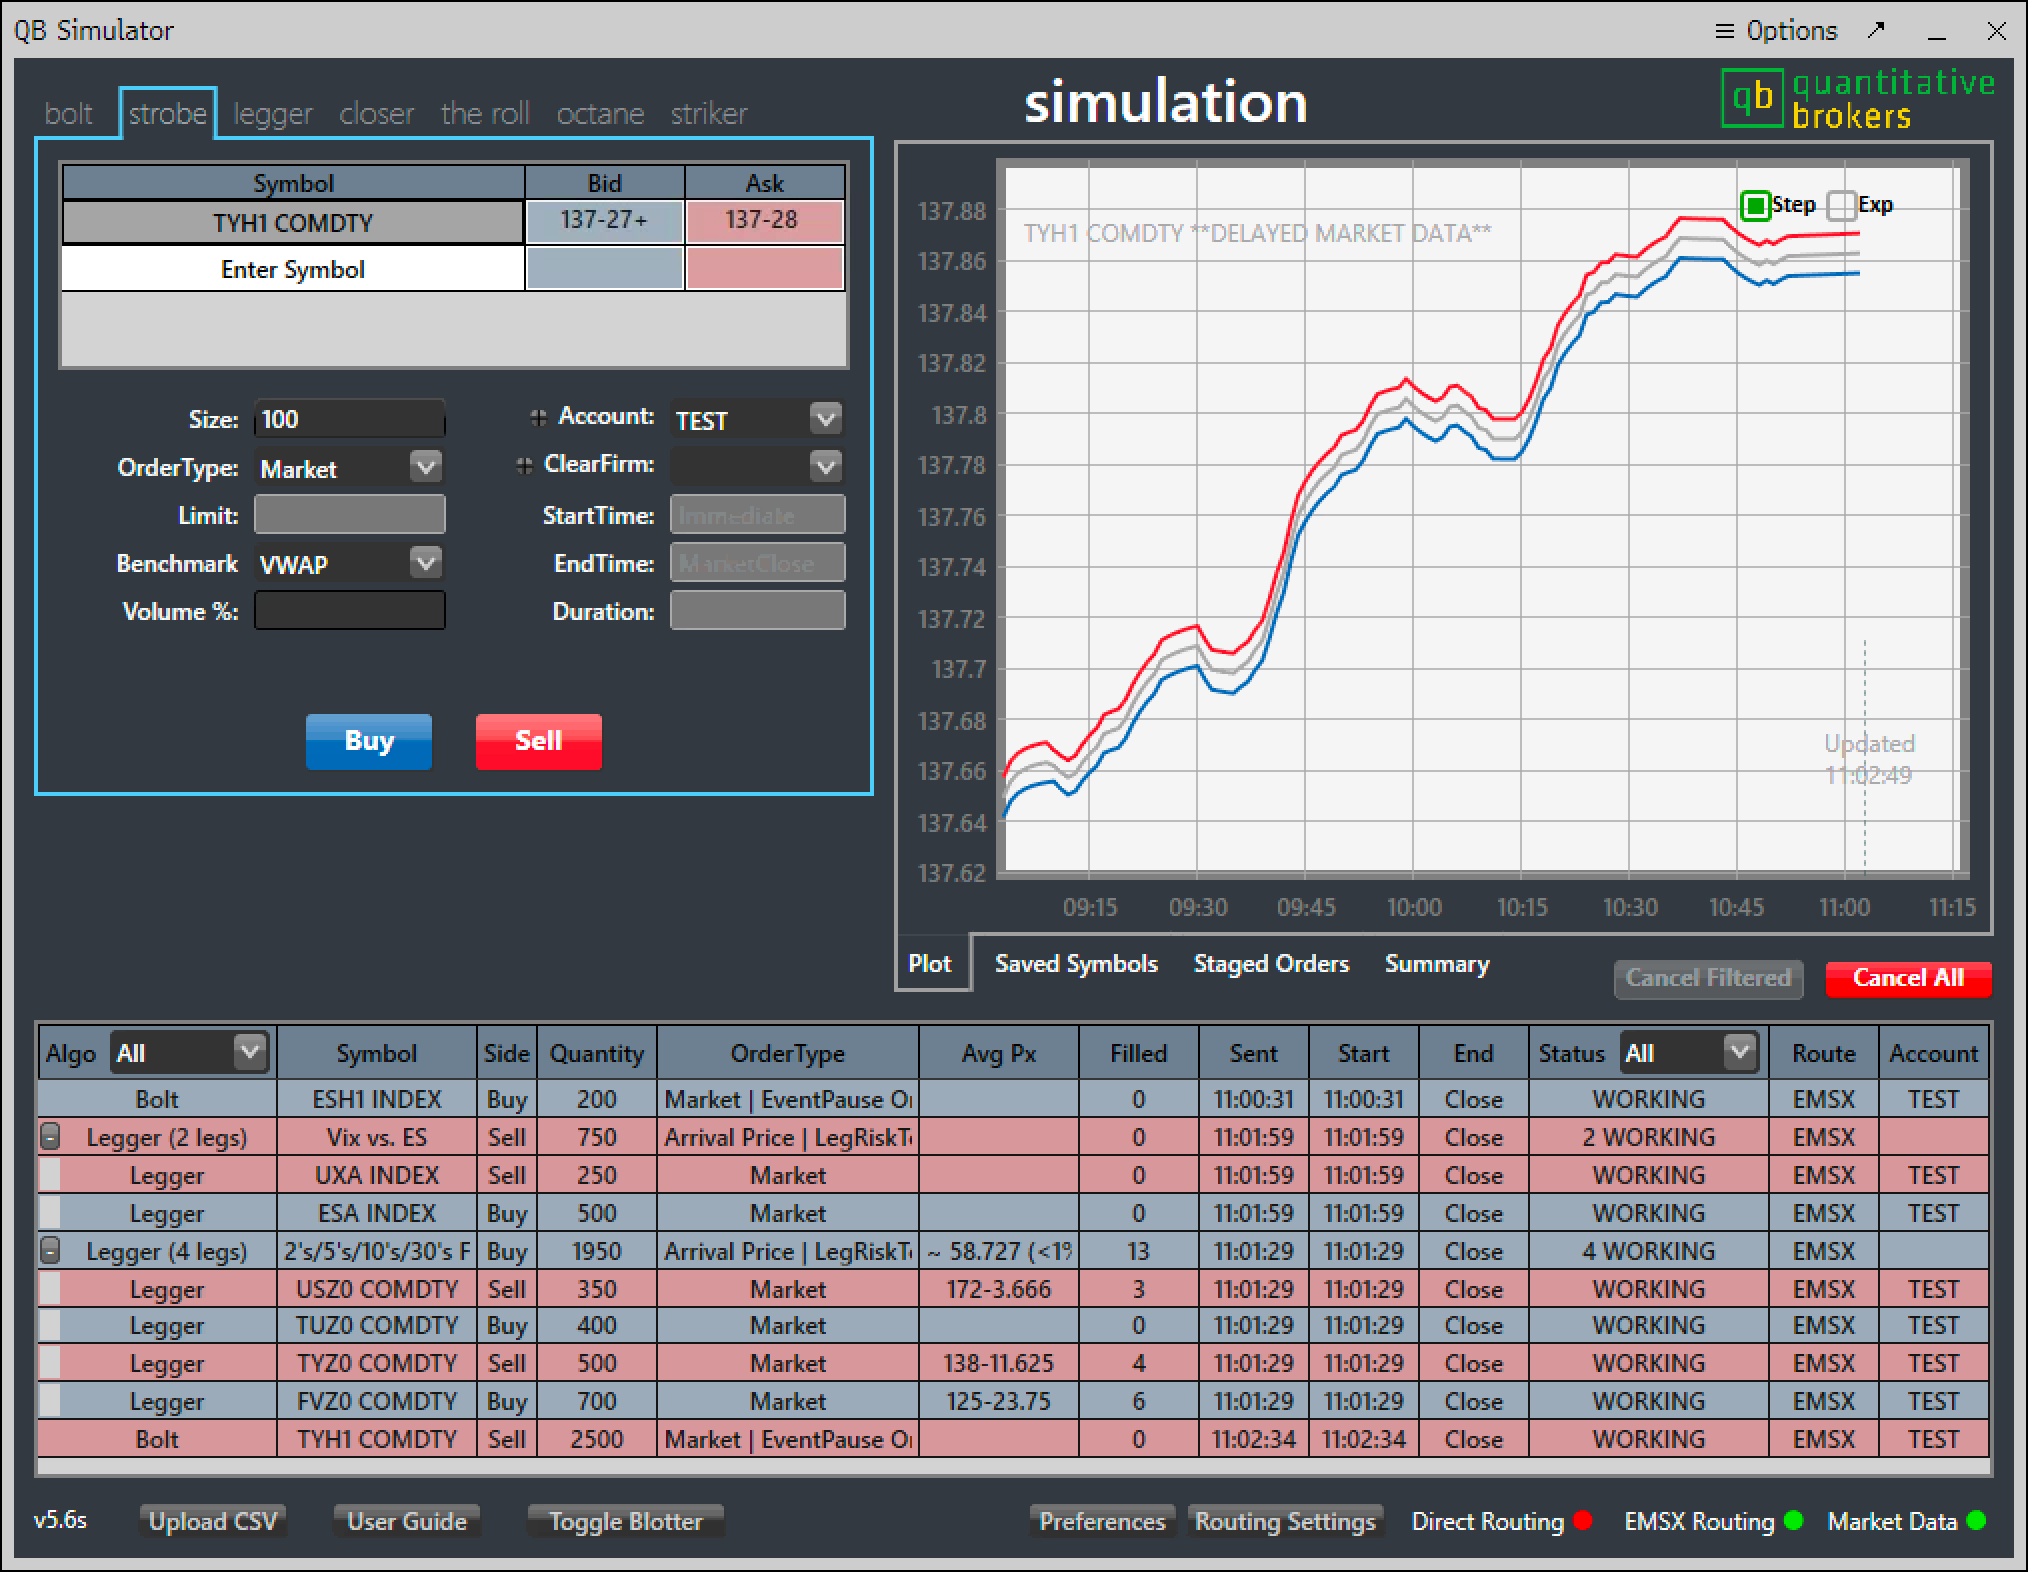Image resolution: width=2028 pixels, height=1572 pixels.
Task: Click the pop-out arrow icon
Action: pos(1876,30)
